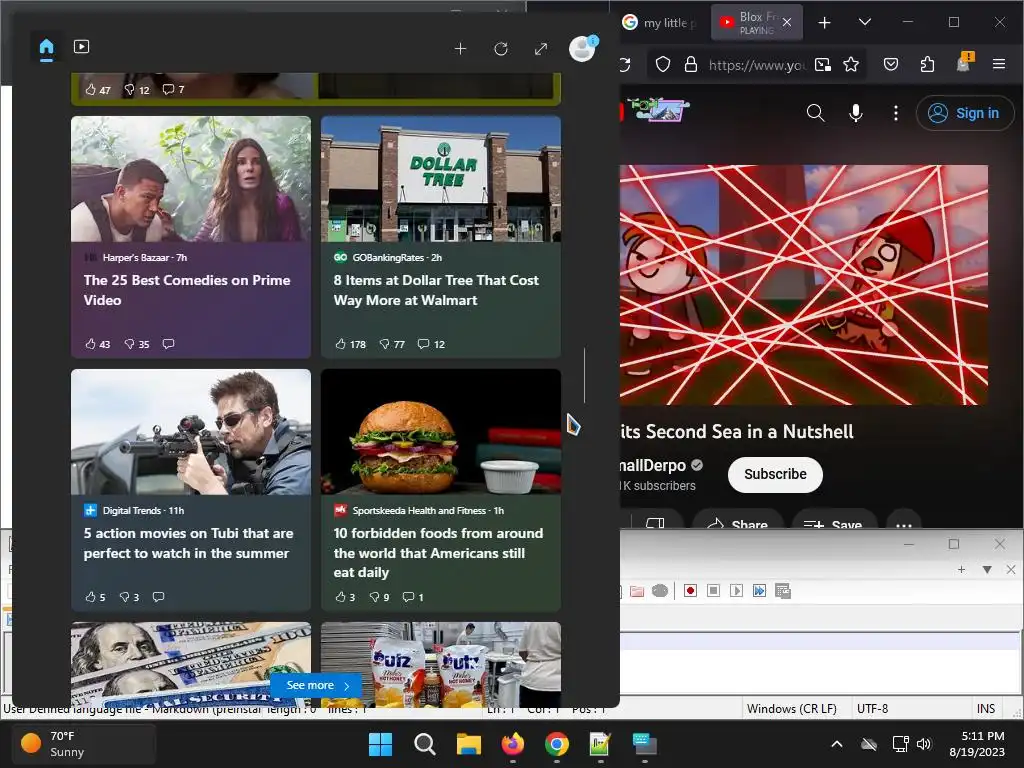Open 10 forbidden foods article
Screen dimensions: 1024x768
[438, 552]
